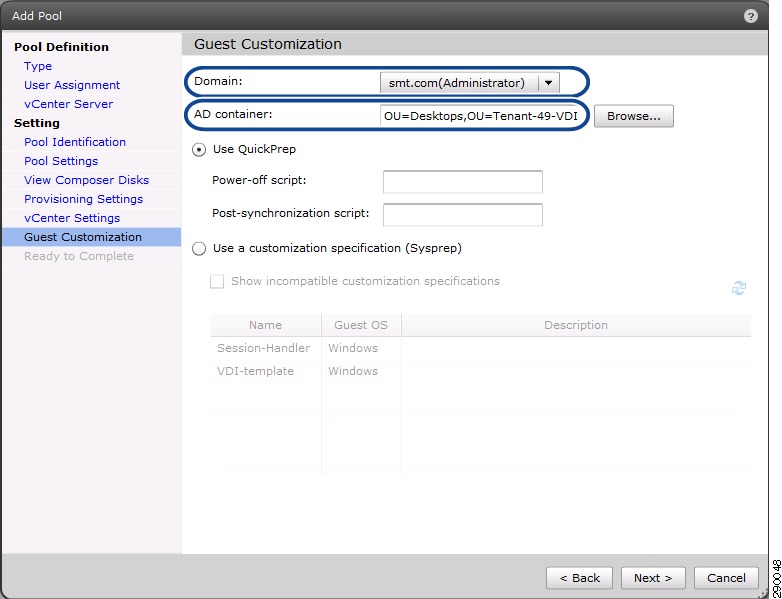Open the help question mark icon
782x599 pixels.
coord(750,16)
